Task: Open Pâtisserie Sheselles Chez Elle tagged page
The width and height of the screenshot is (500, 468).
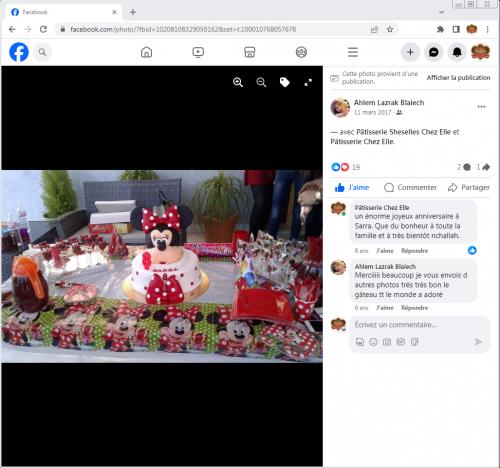Action: [403, 132]
